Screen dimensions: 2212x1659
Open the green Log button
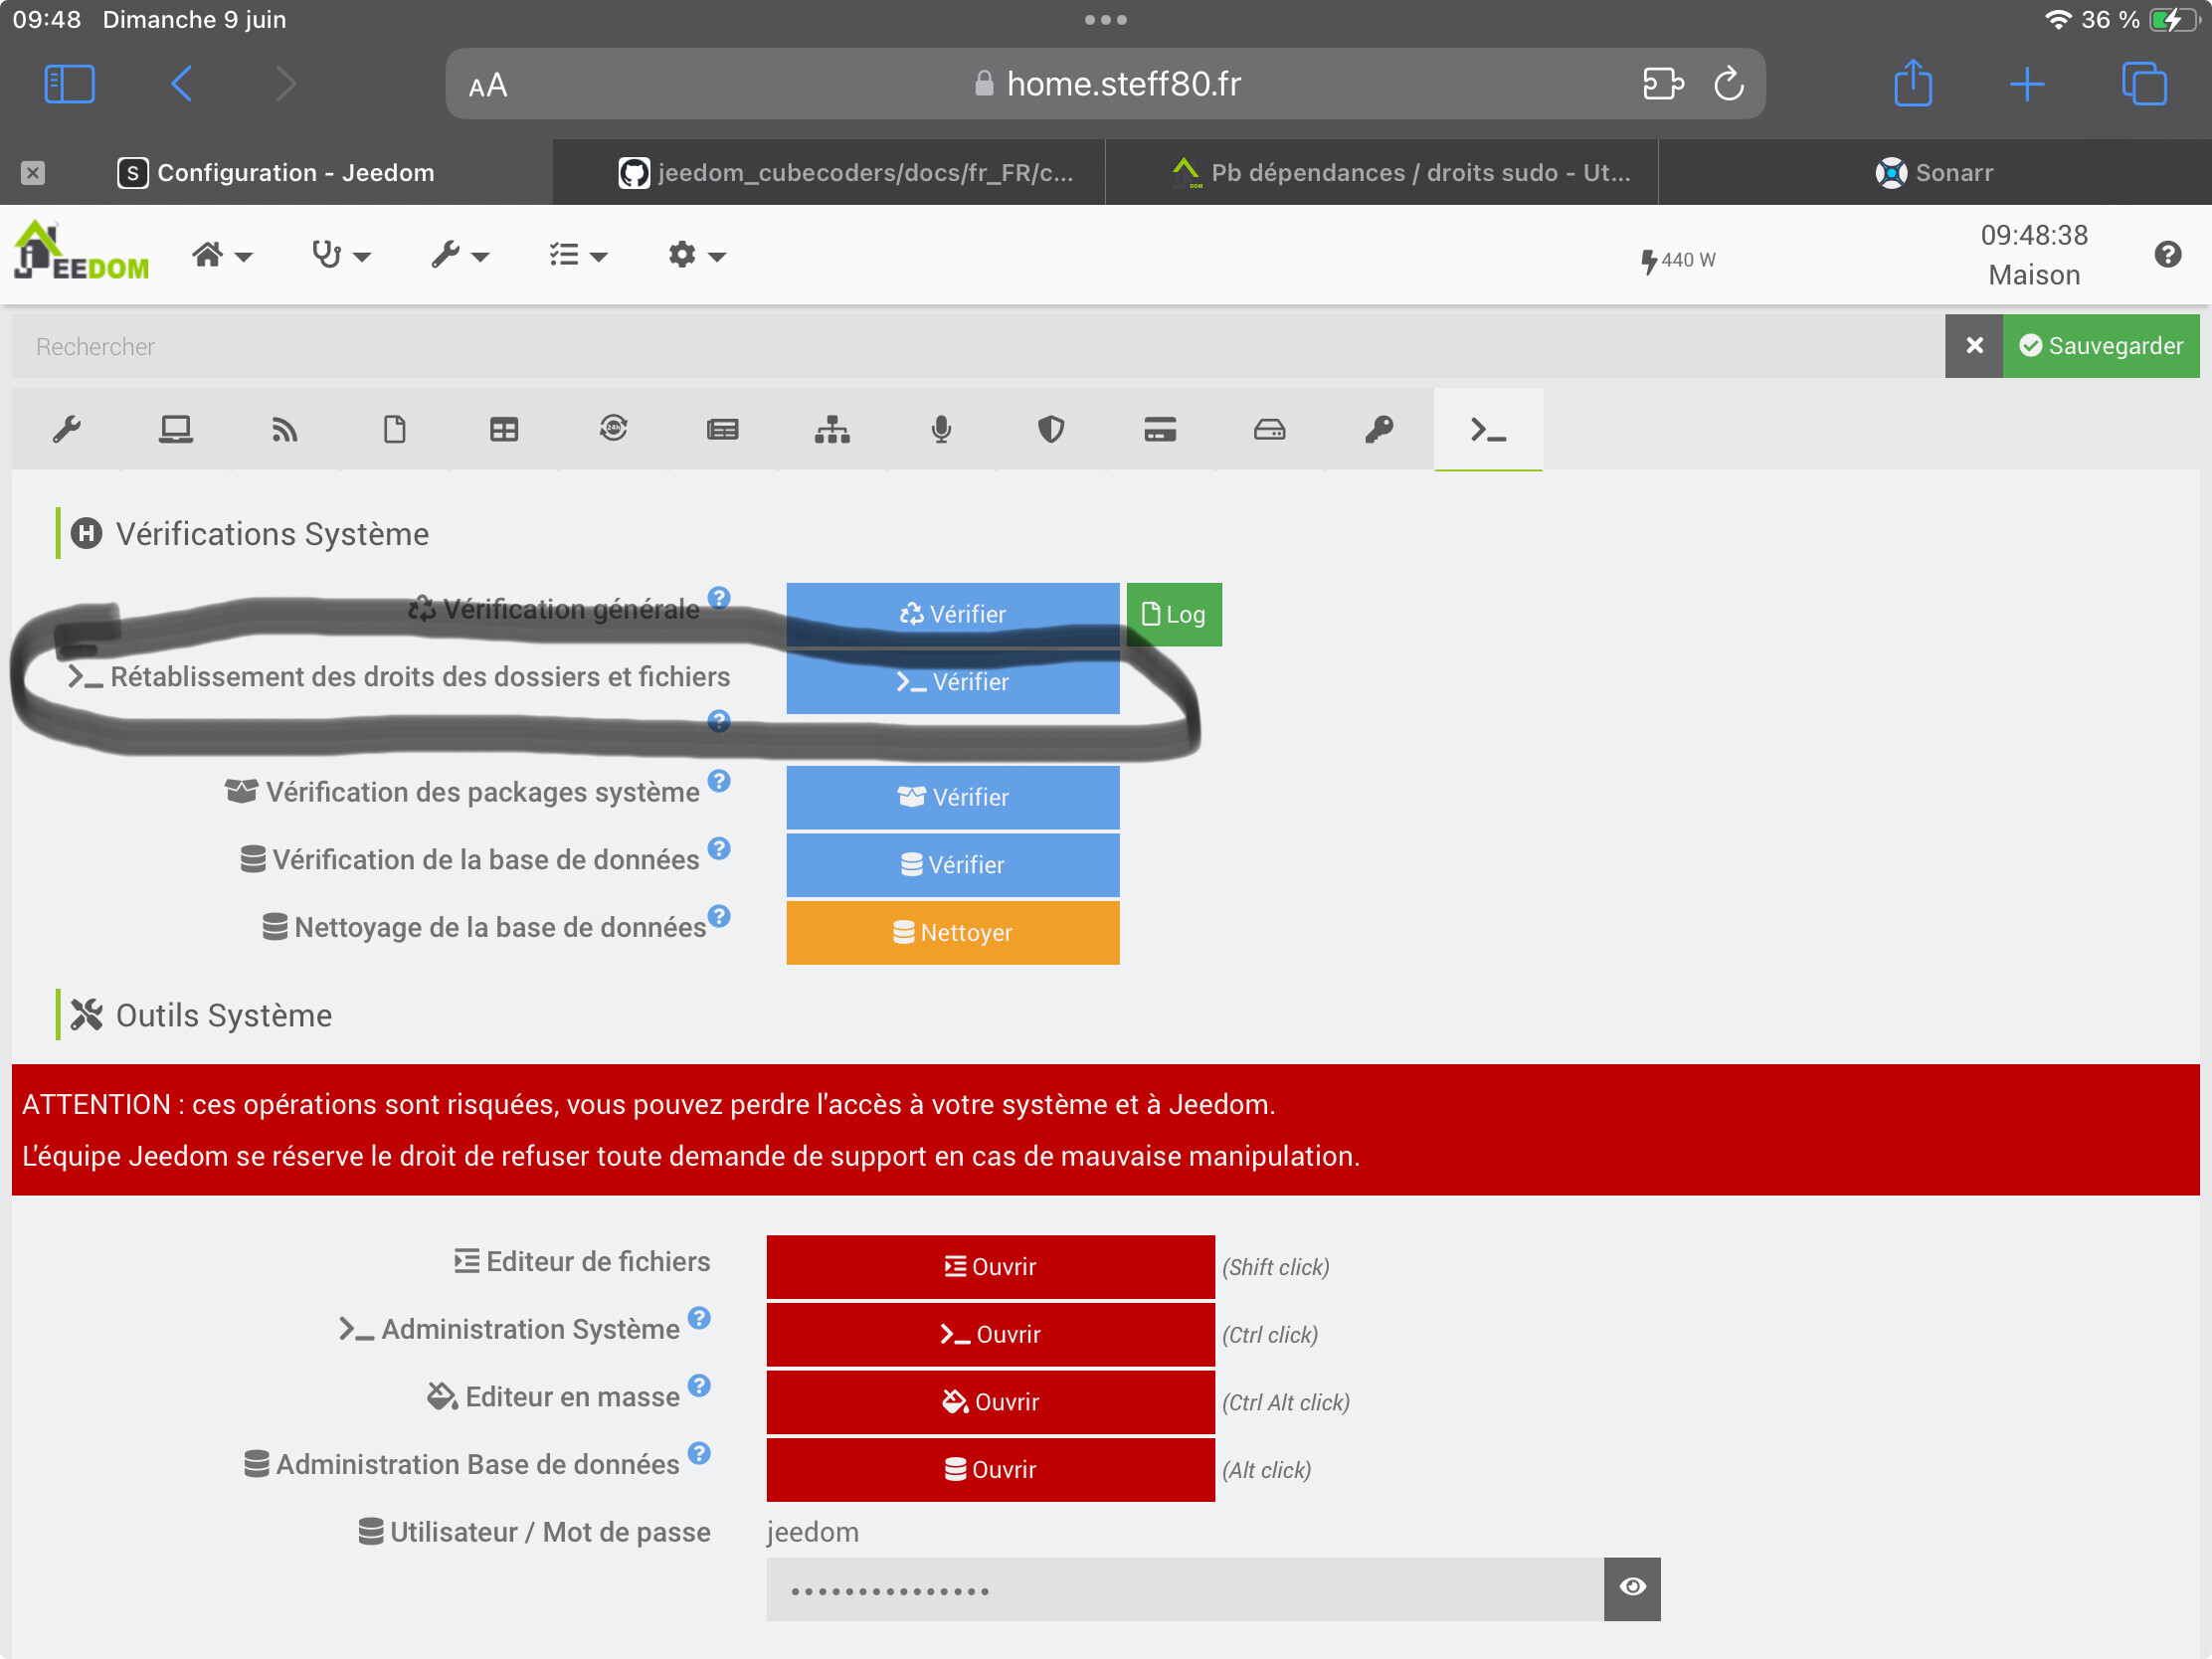click(1174, 614)
